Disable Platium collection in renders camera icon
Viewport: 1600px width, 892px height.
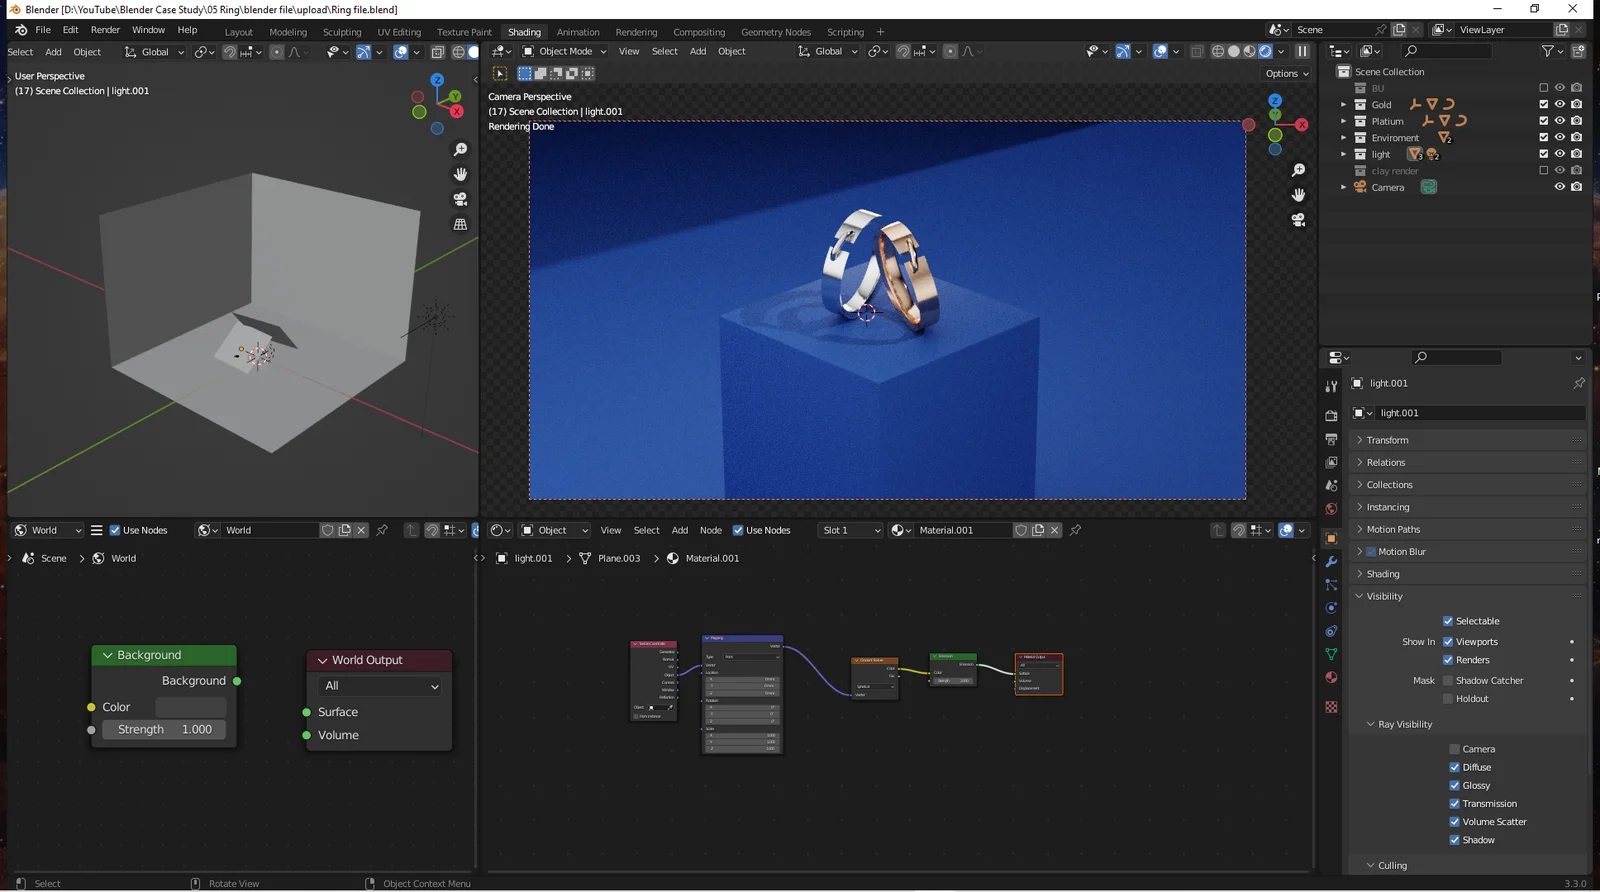[x=1576, y=121]
